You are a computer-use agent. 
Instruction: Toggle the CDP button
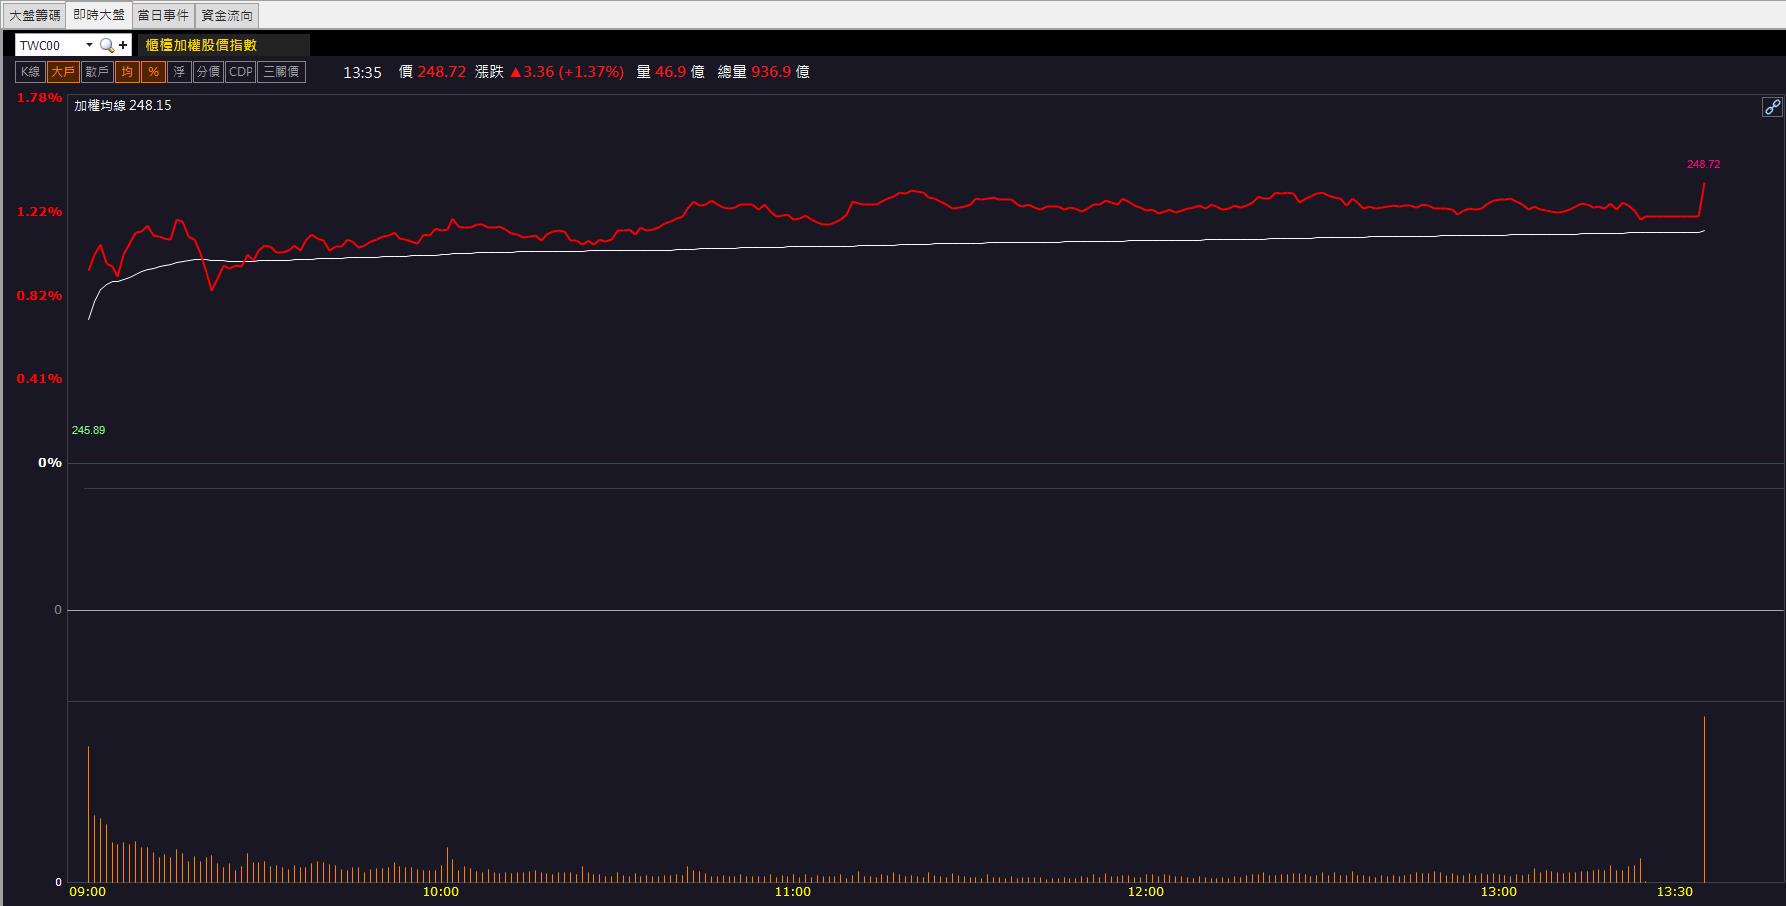pos(241,72)
